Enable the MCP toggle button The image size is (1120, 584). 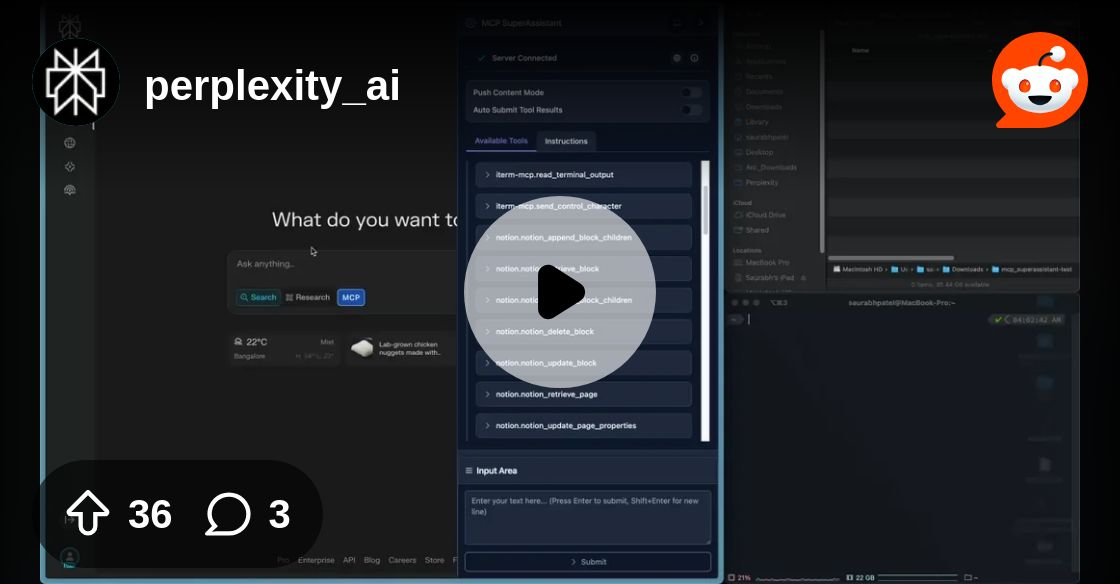click(351, 297)
